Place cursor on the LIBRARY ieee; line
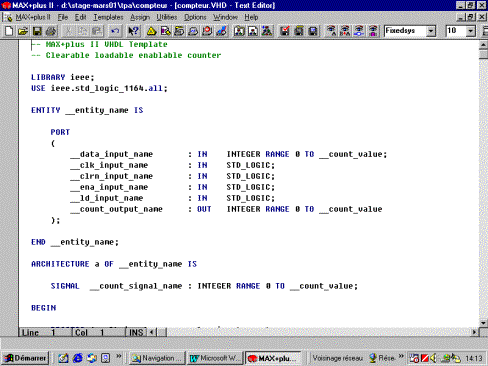Image resolution: width=488 pixels, height=366 pixels. 63,77
